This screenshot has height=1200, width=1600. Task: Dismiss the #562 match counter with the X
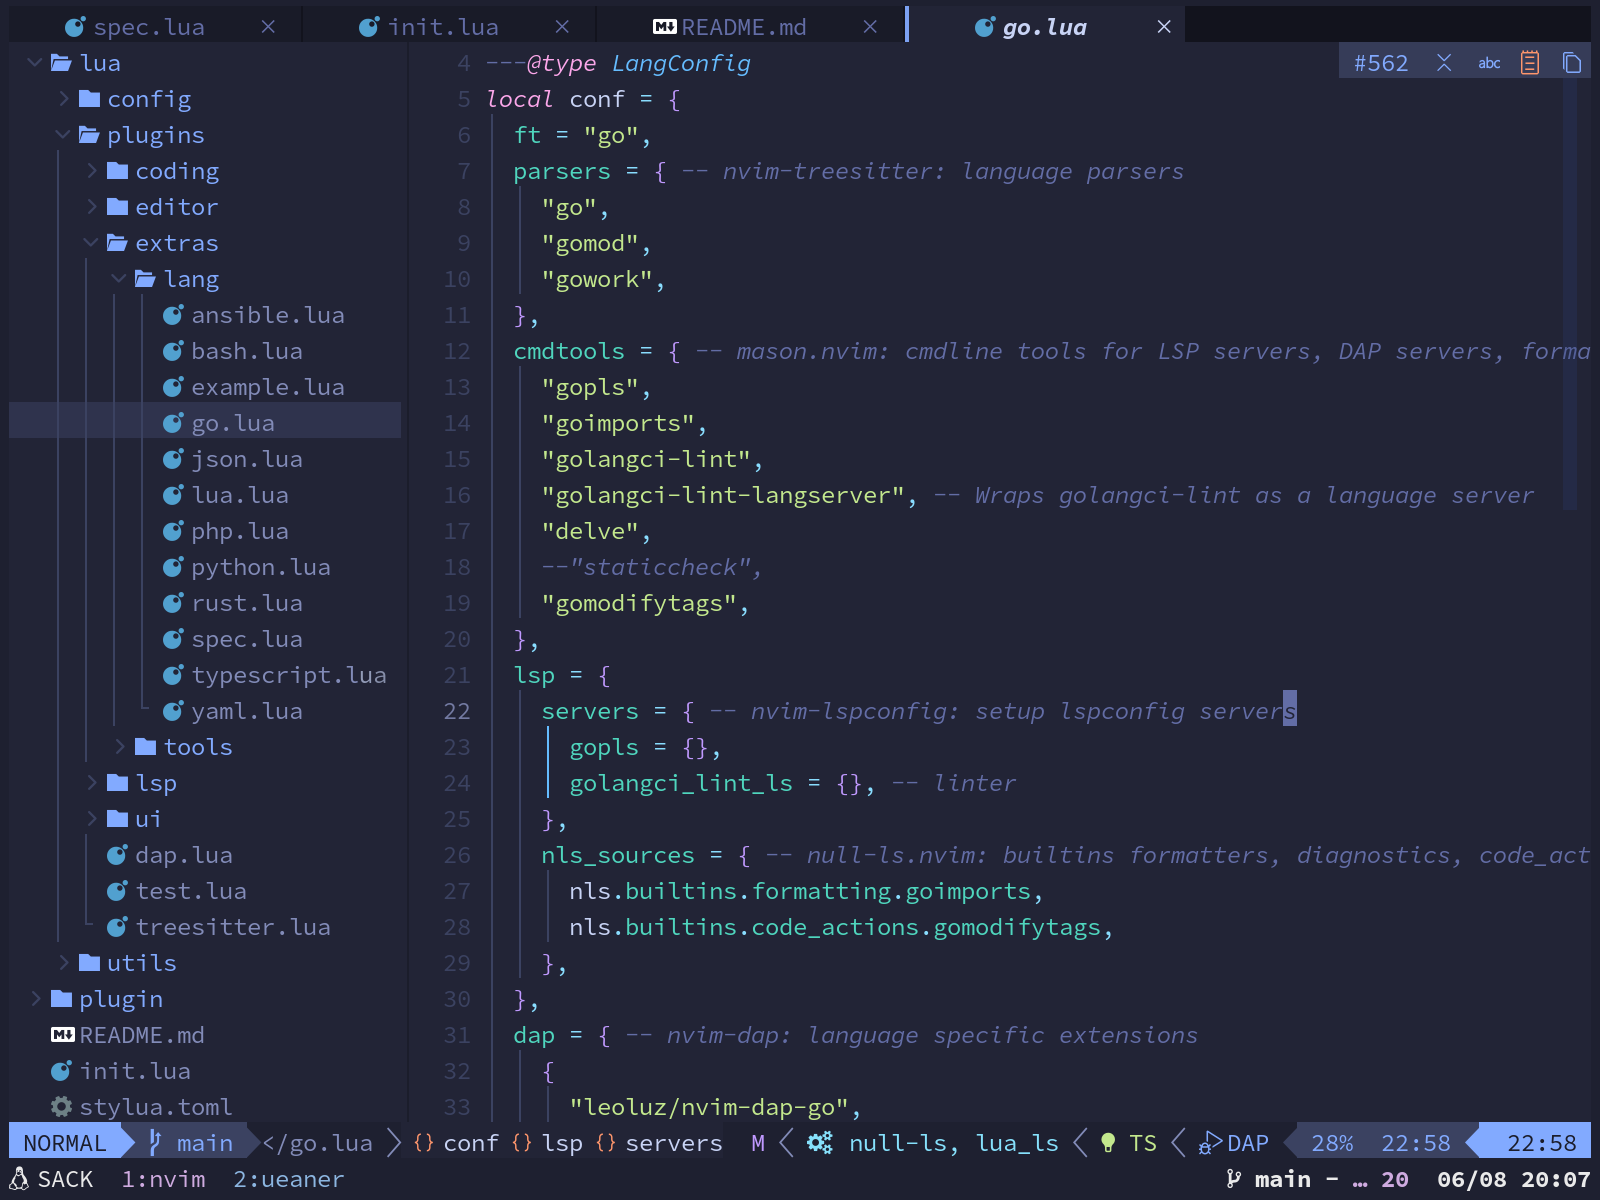point(1445,62)
